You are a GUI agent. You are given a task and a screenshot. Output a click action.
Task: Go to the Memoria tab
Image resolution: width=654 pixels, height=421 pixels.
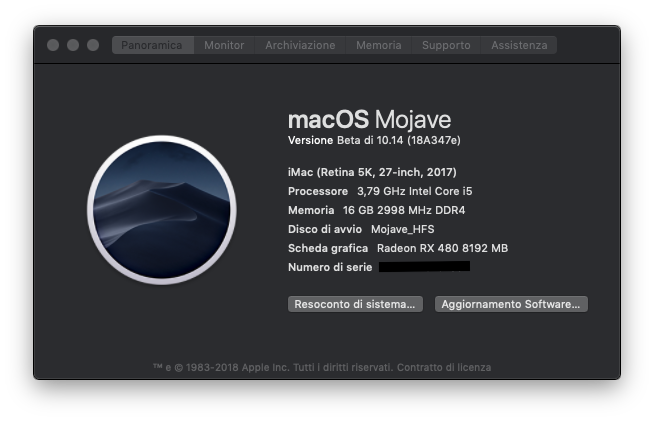pyautogui.click(x=379, y=45)
